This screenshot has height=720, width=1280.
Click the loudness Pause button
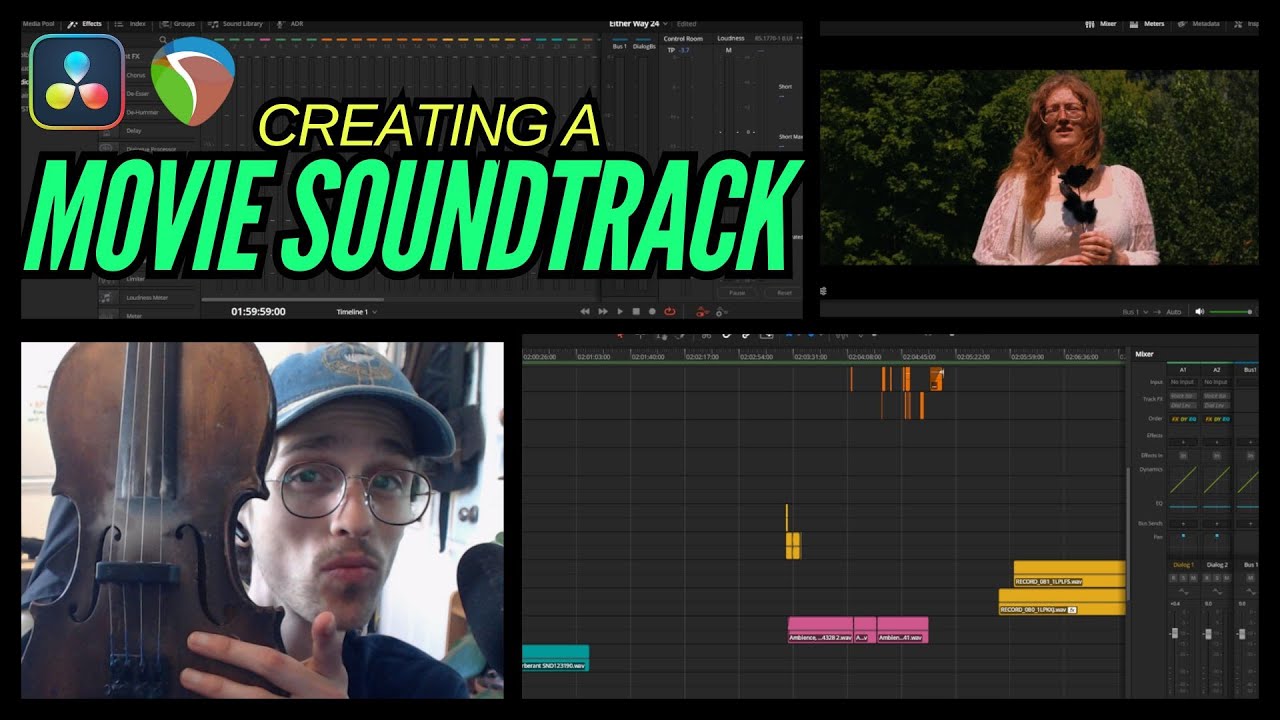coord(737,293)
